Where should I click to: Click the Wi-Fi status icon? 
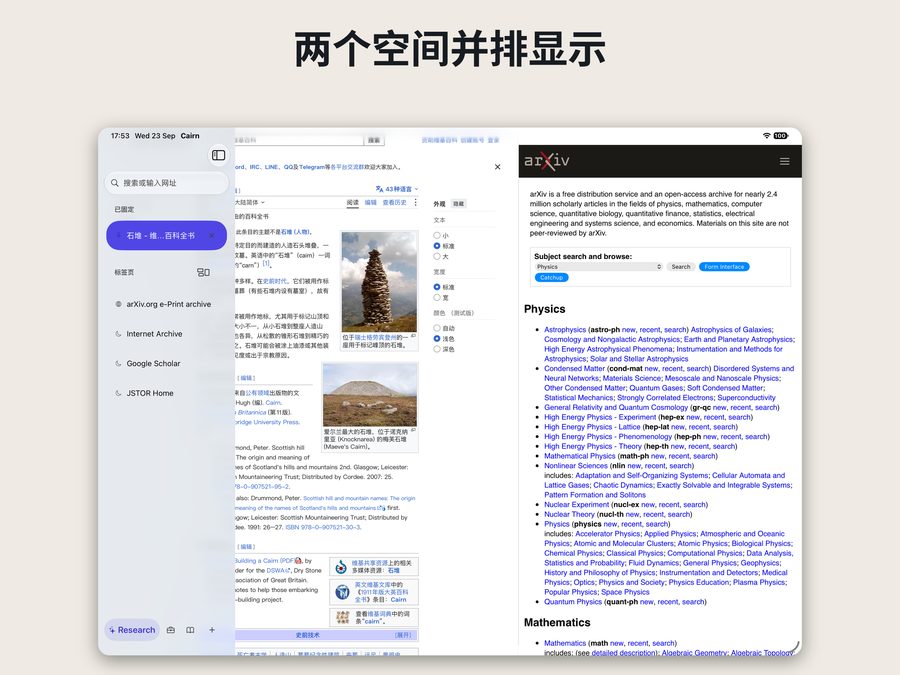766,135
